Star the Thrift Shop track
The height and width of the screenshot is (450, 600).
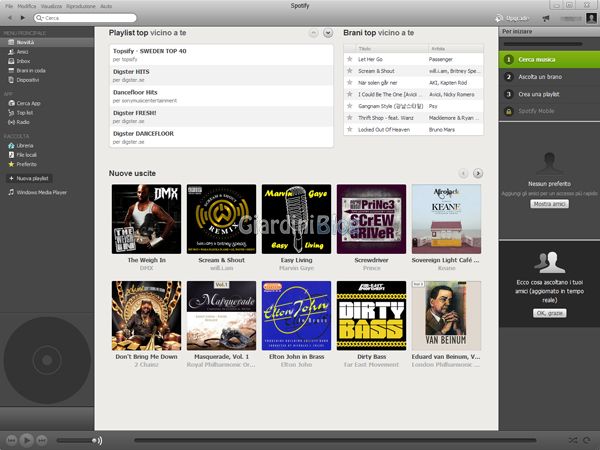click(349, 117)
